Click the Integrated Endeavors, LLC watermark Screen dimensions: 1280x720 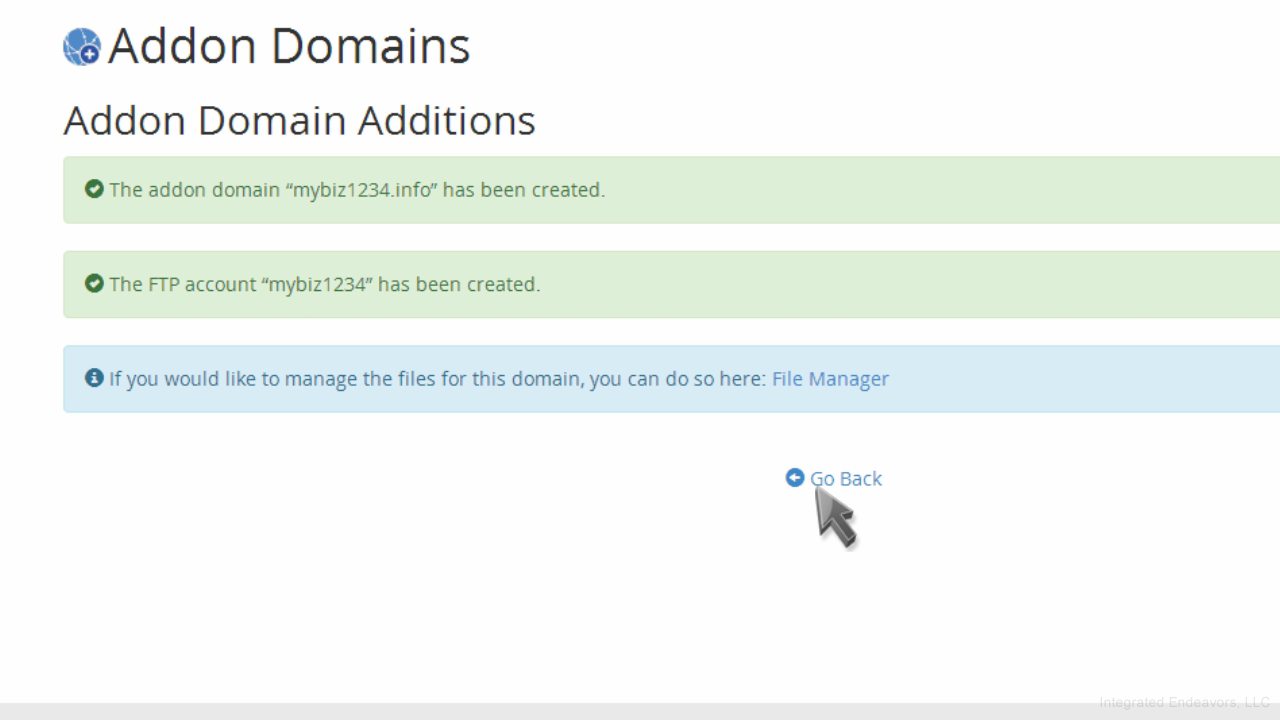point(1184,702)
